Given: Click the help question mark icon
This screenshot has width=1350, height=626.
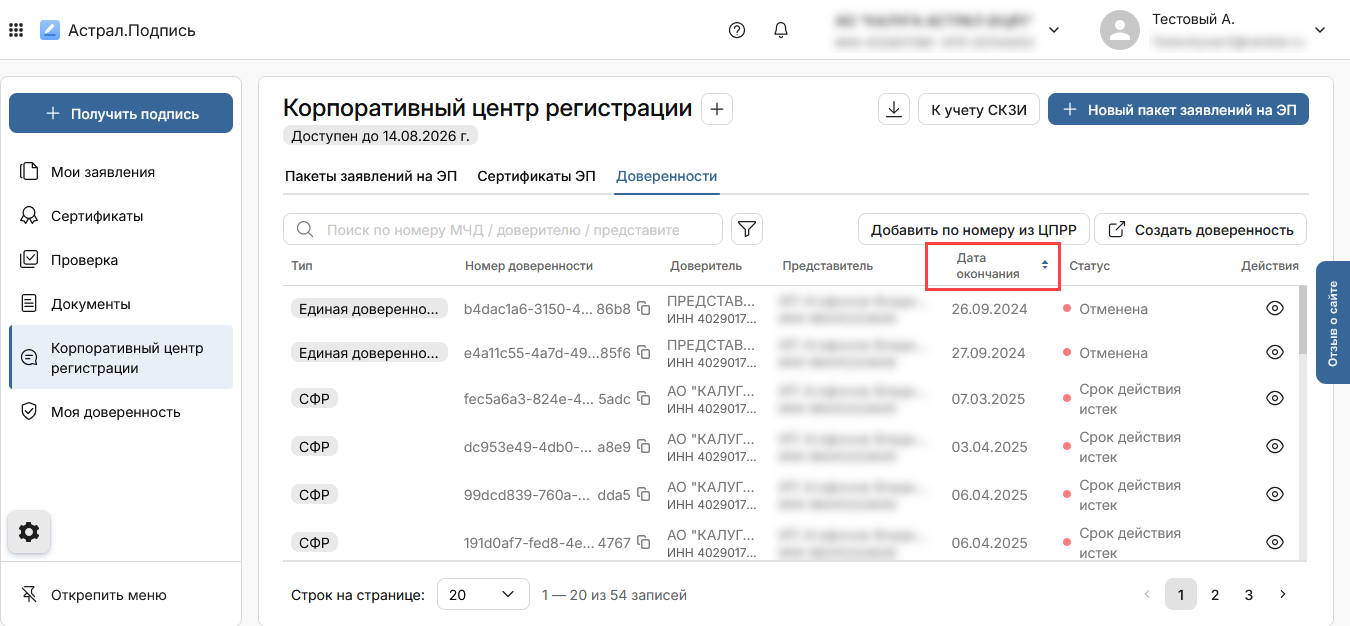Looking at the screenshot, I should pyautogui.click(x=737, y=30).
